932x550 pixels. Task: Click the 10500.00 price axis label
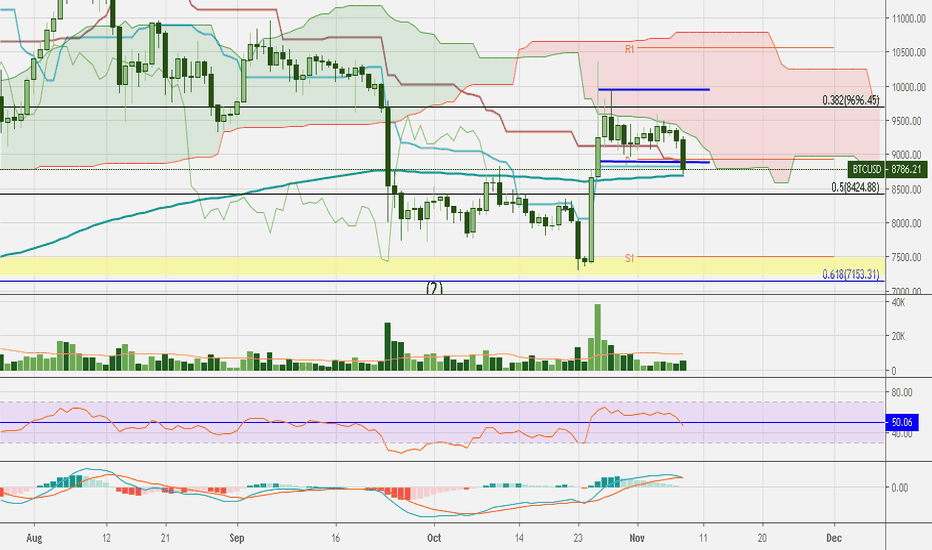pos(908,52)
